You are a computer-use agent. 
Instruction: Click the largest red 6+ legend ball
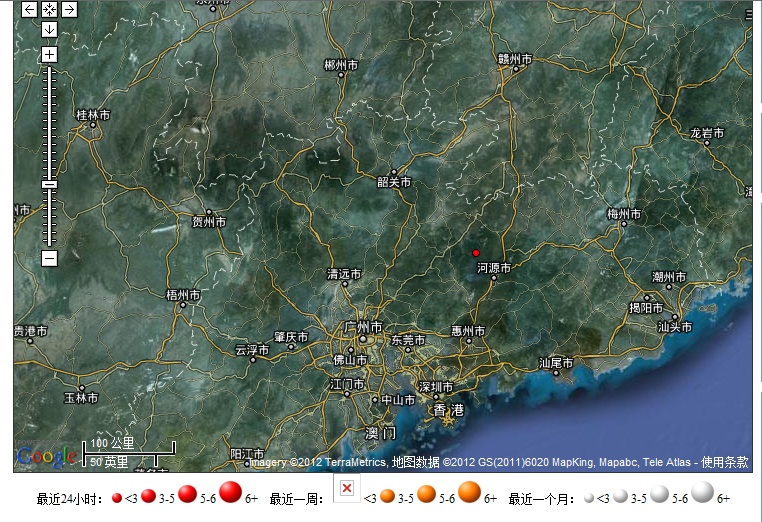[x=231, y=492]
